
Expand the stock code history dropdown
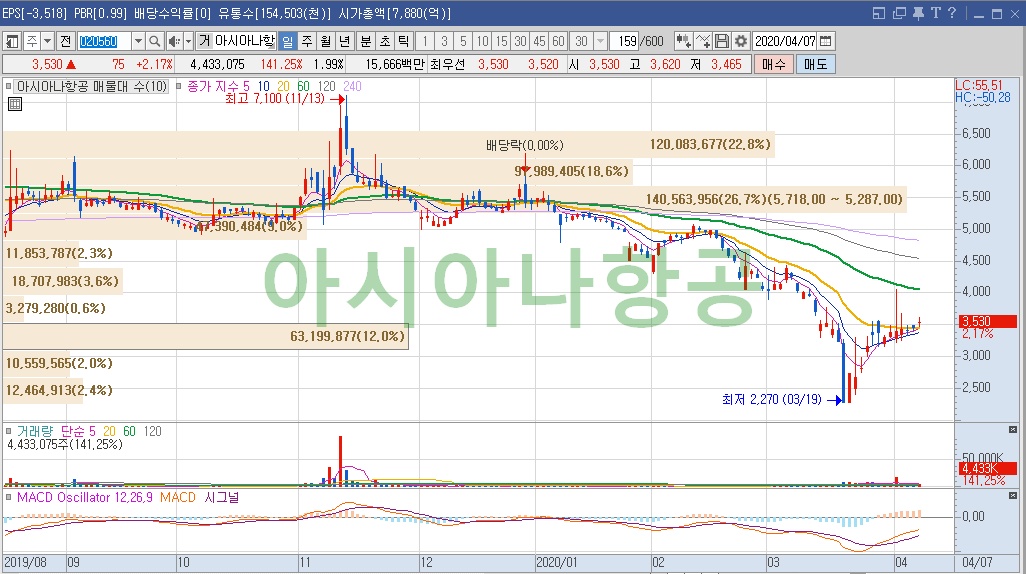click(x=138, y=41)
